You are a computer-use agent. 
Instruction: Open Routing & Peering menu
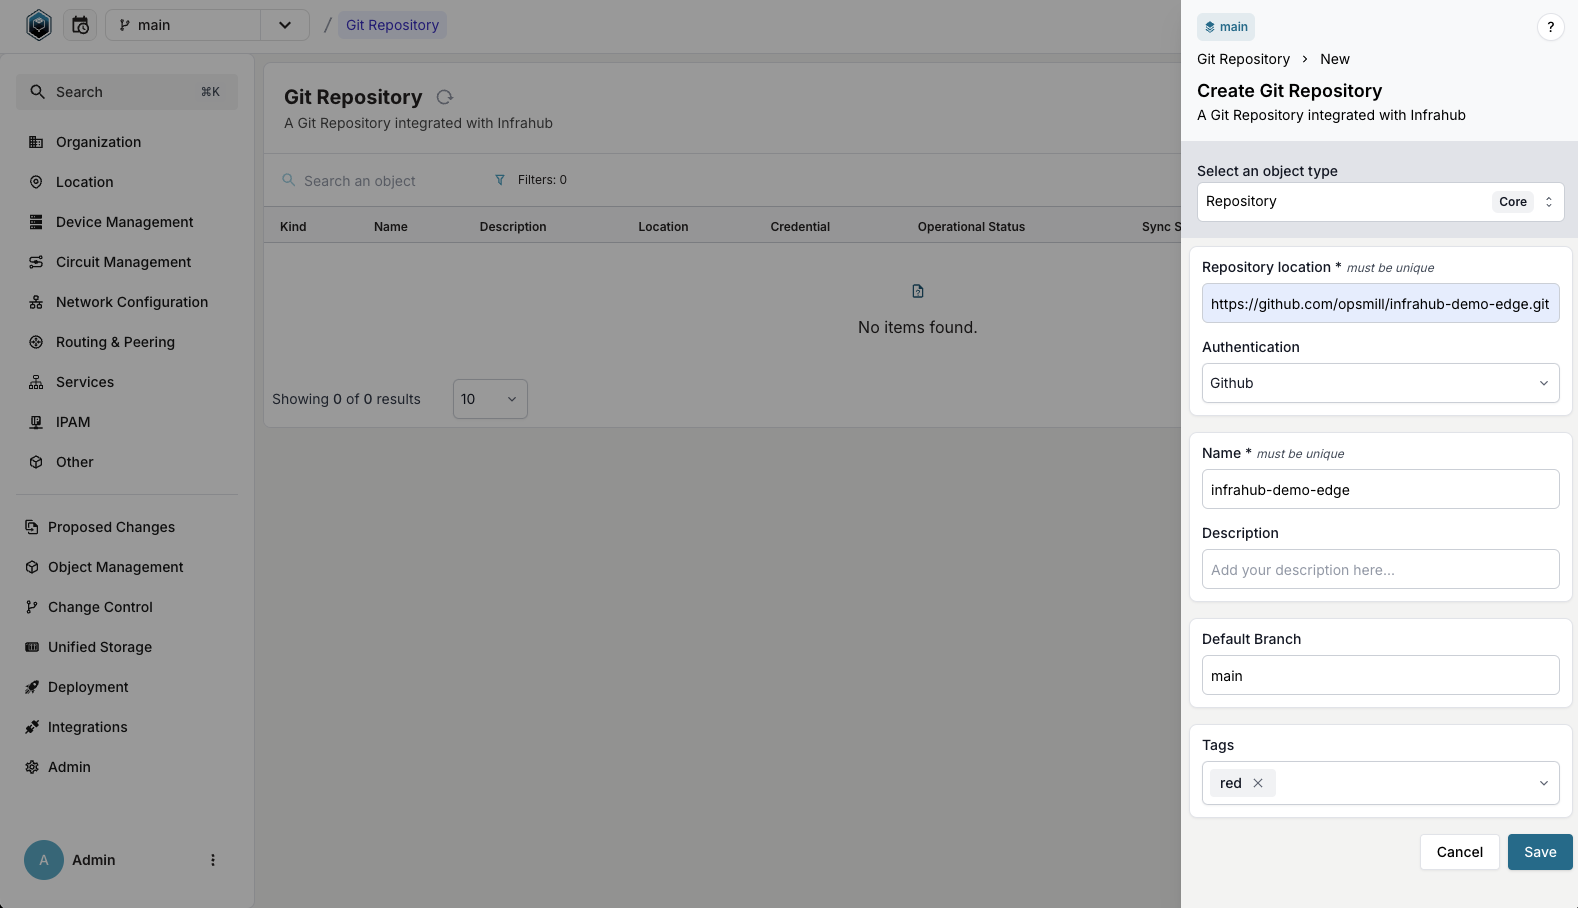115,342
